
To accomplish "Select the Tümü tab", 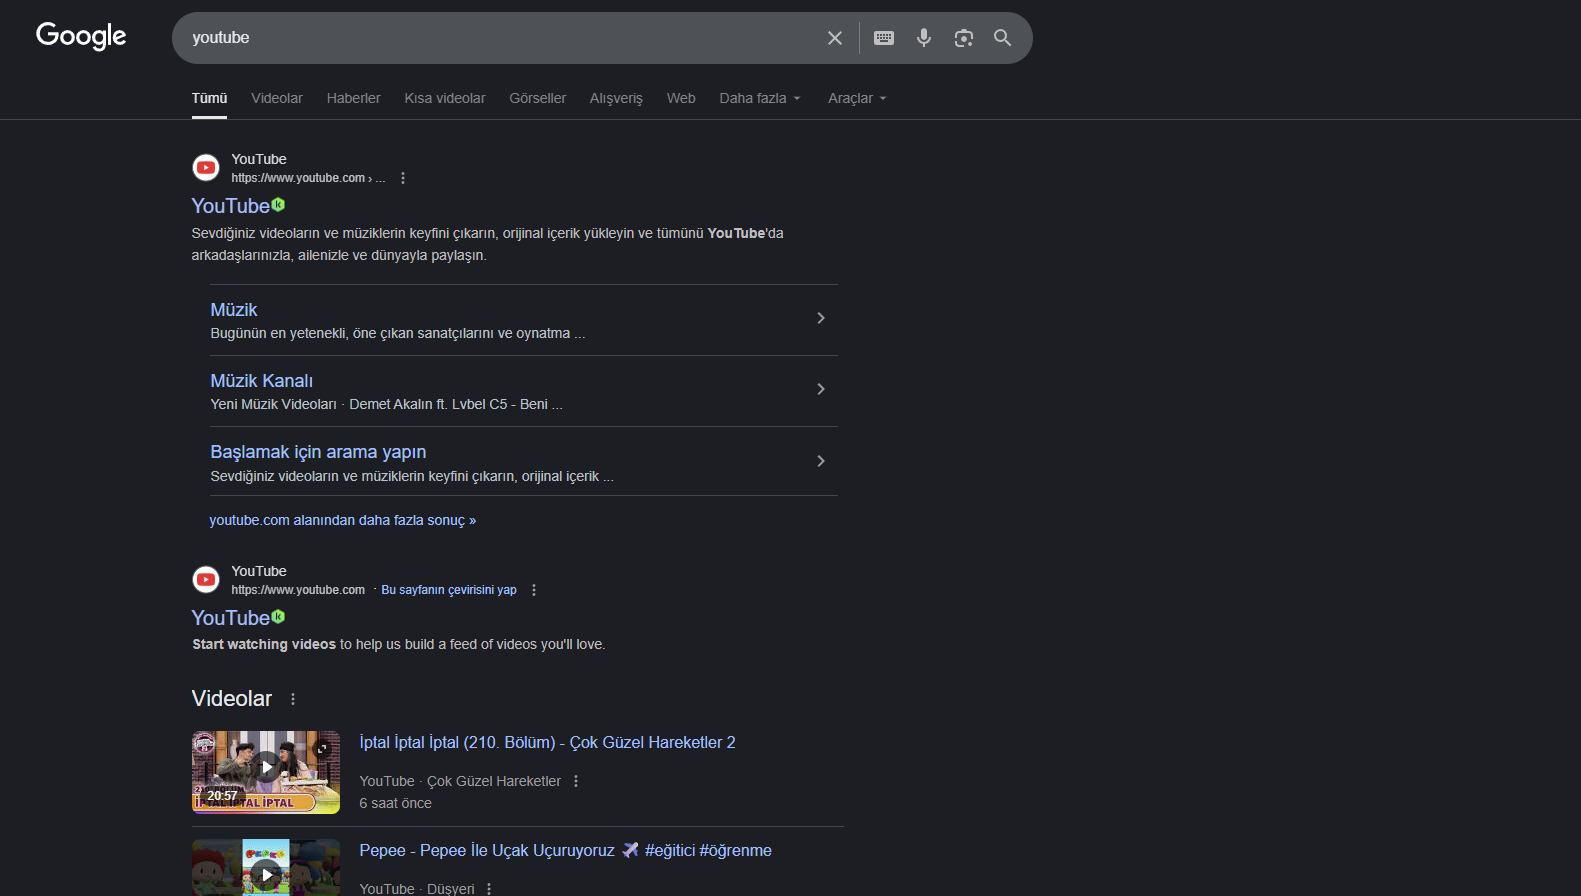I will (x=210, y=98).
